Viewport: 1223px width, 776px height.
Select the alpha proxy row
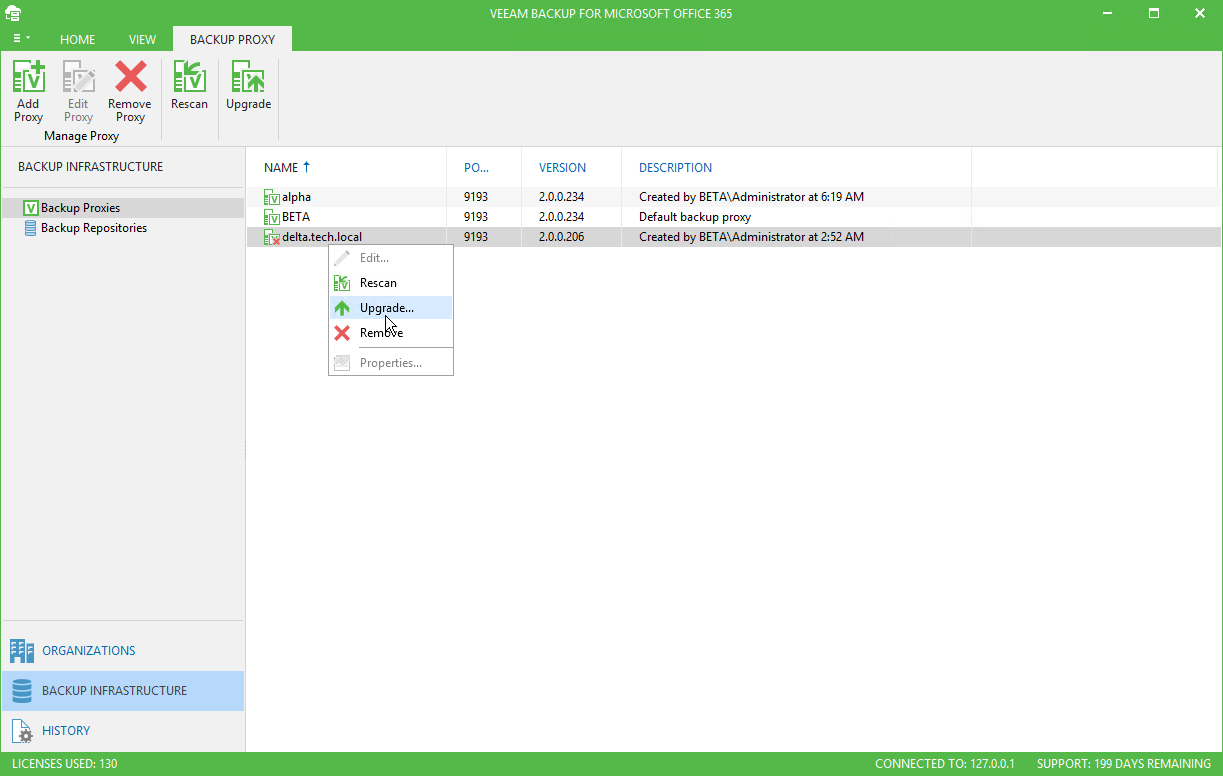tap(734, 197)
